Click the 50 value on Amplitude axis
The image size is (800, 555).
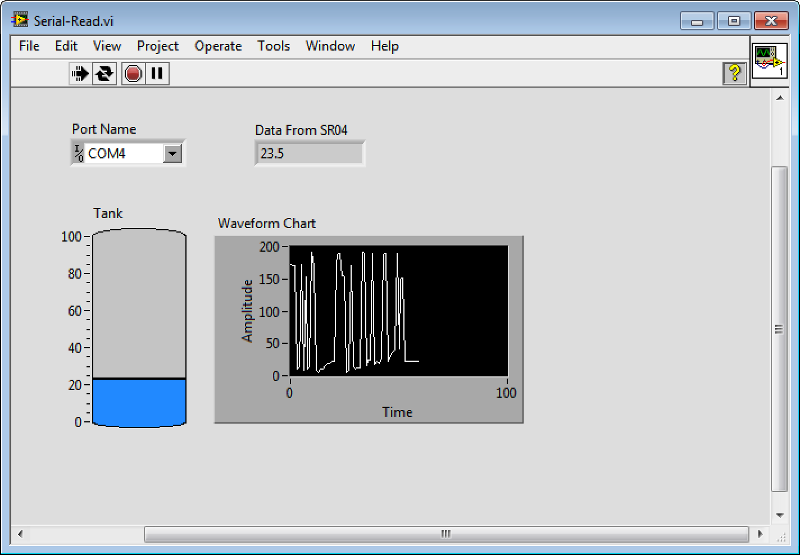tap(273, 343)
